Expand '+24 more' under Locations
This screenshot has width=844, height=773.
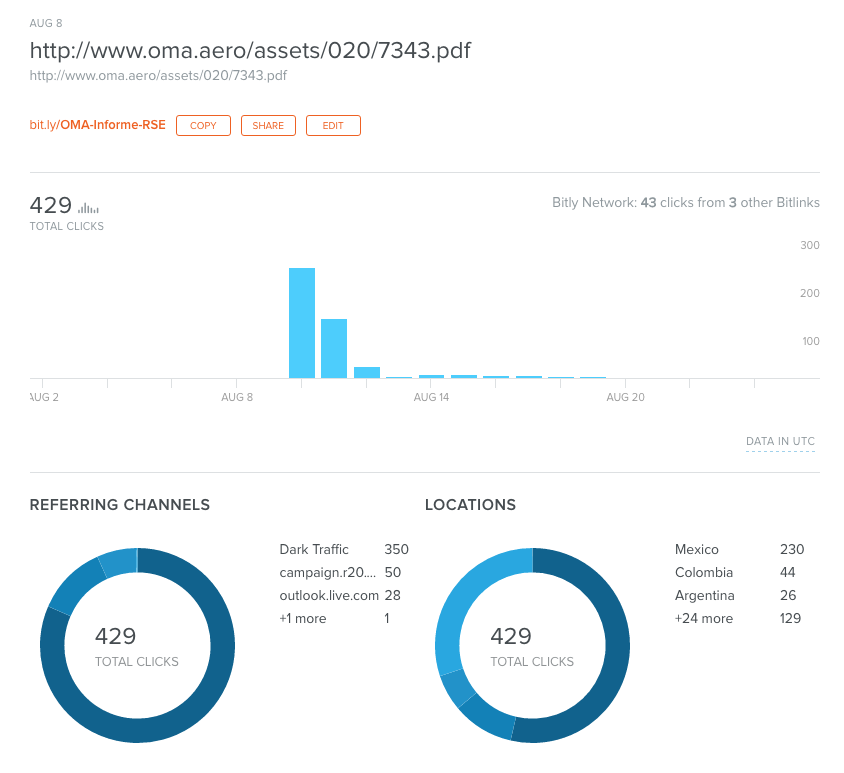[x=704, y=618]
